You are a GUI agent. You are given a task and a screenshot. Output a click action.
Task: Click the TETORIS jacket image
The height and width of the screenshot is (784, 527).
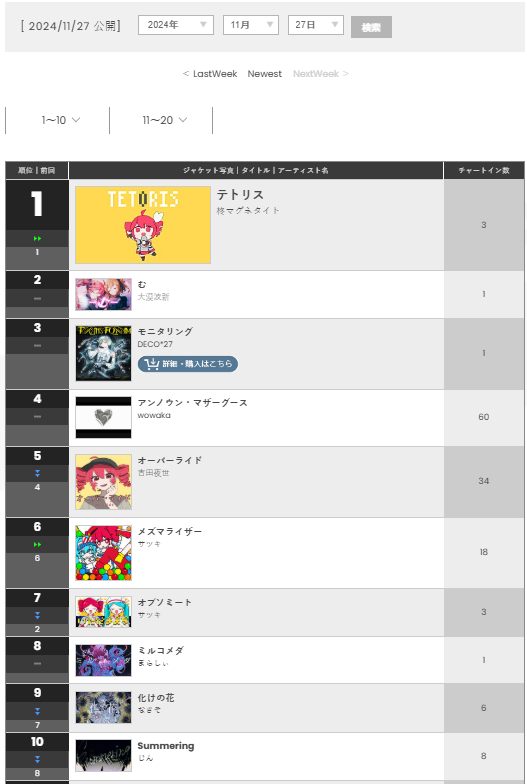[143, 225]
